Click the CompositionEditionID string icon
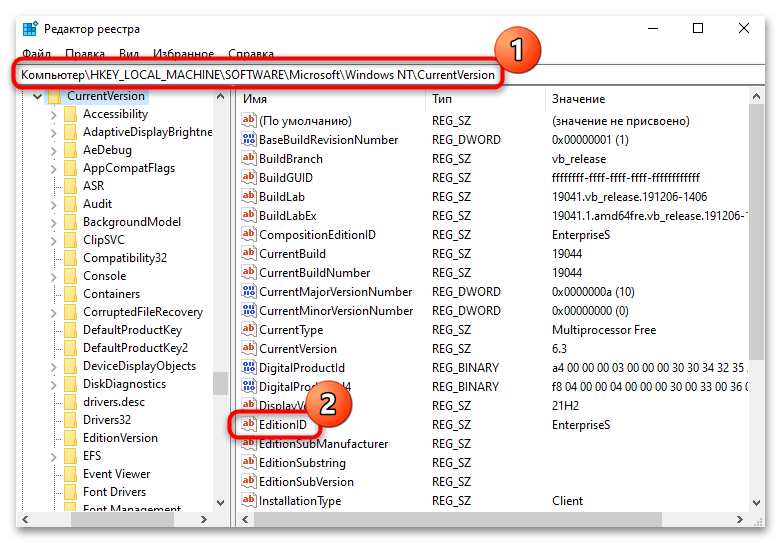The image size is (781, 543). pos(249,234)
